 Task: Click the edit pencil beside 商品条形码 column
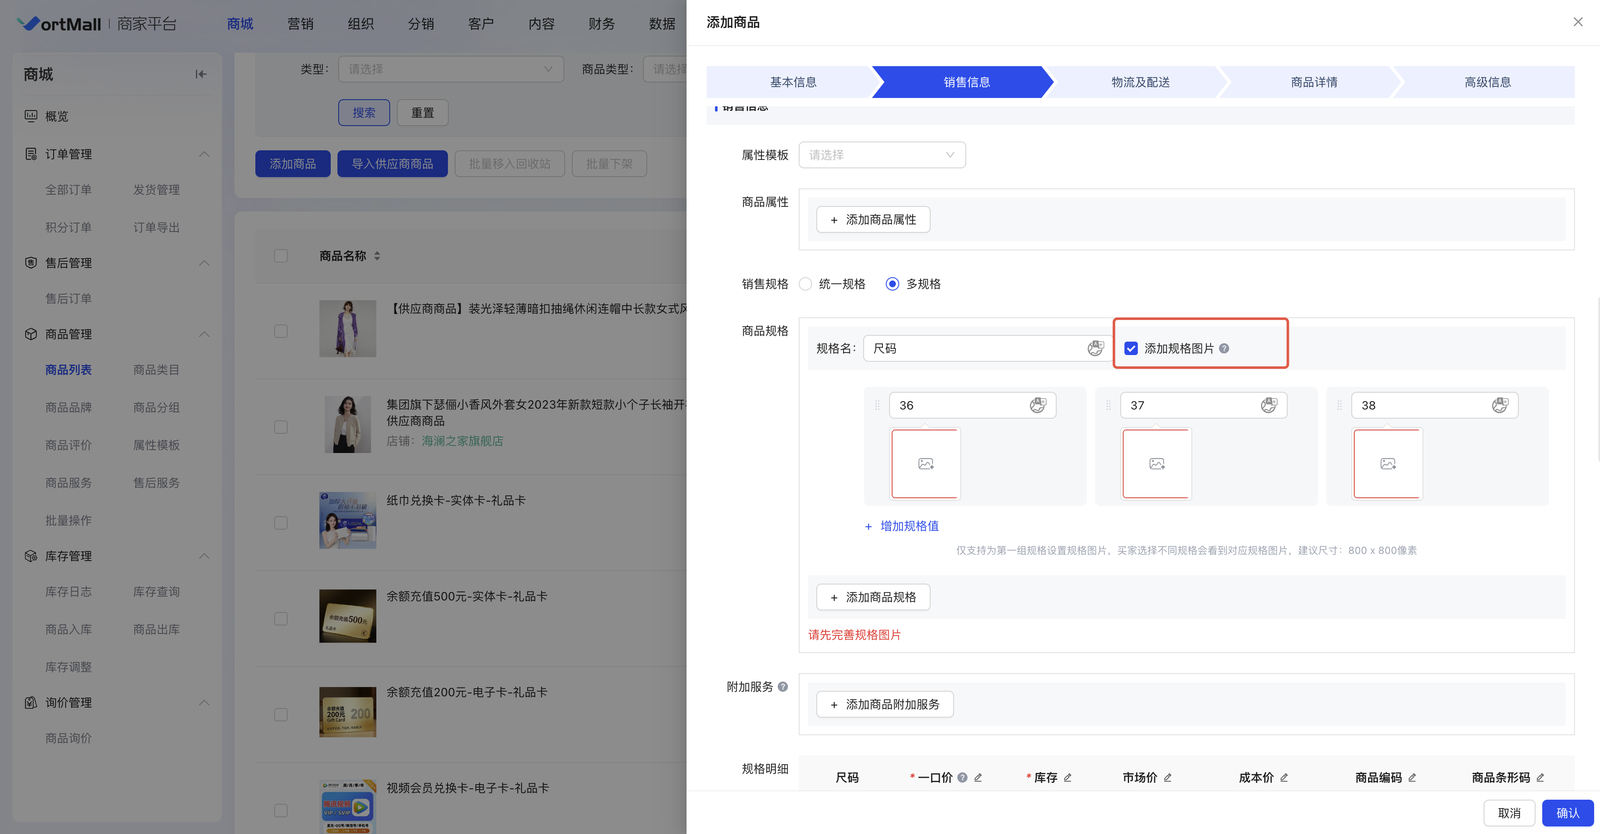pos(1540,778)
